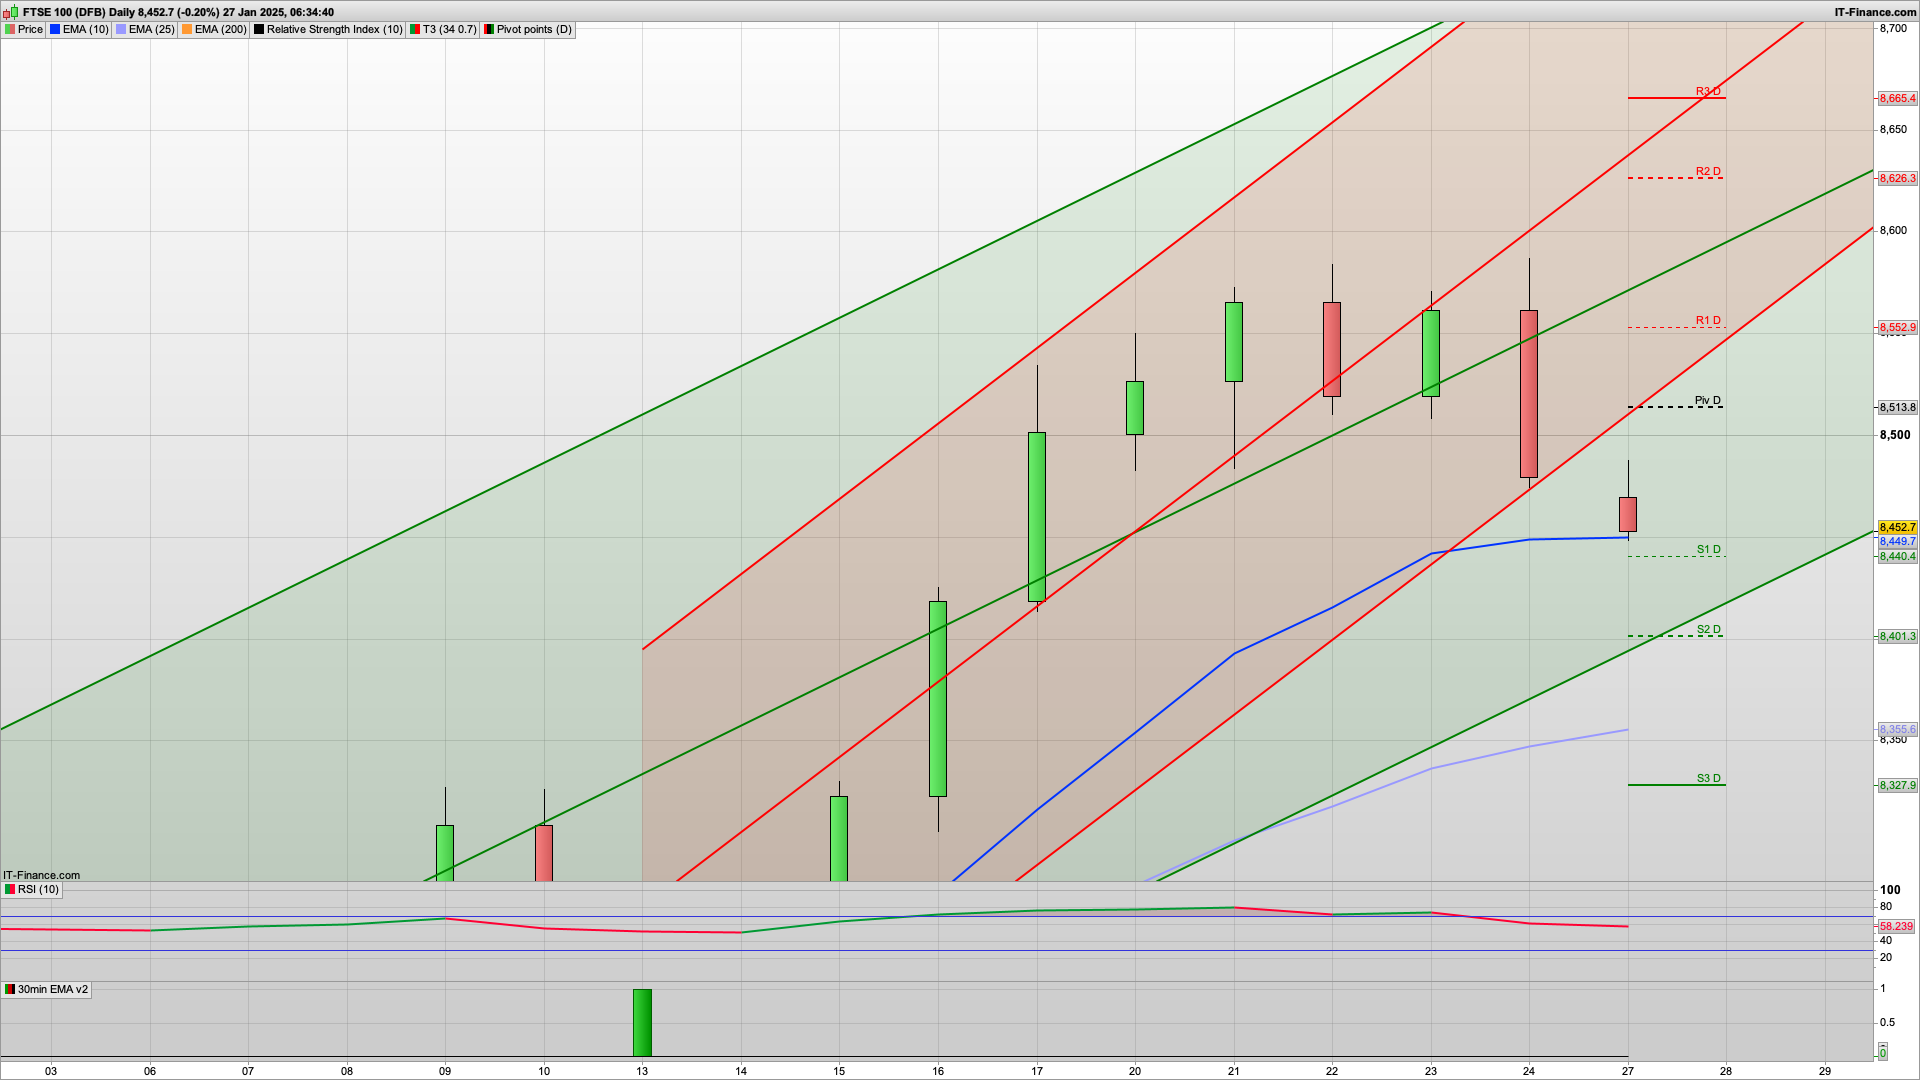Open the EMA (25) indicator label
Image resolution: width=1920 pixels, height=1080 pixels.
click(151, 30)
